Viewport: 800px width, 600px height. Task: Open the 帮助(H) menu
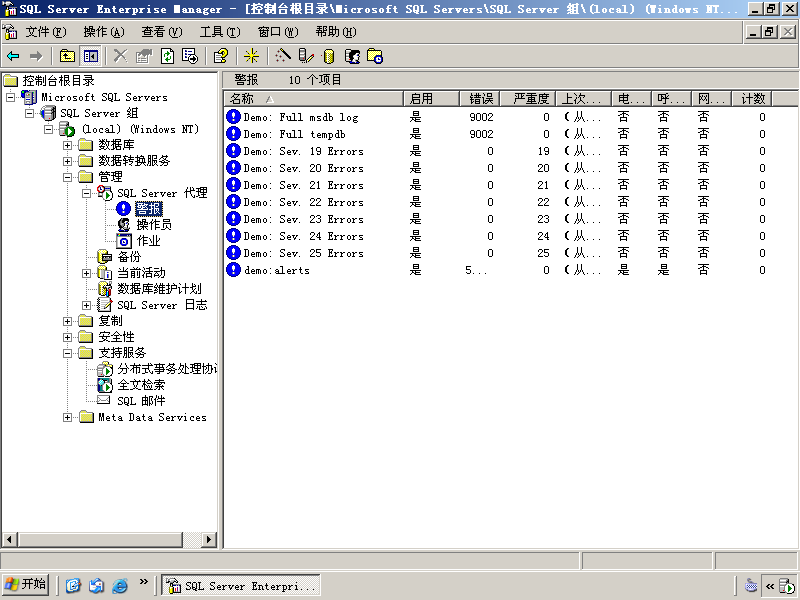pyautogui.click(x=336, y=32)
